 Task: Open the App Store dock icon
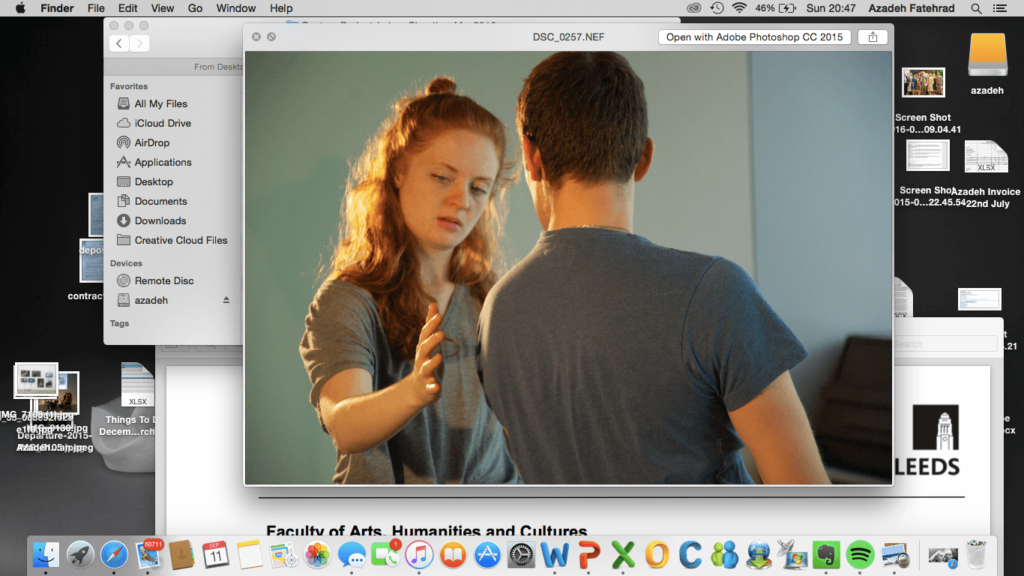point(487,554)
